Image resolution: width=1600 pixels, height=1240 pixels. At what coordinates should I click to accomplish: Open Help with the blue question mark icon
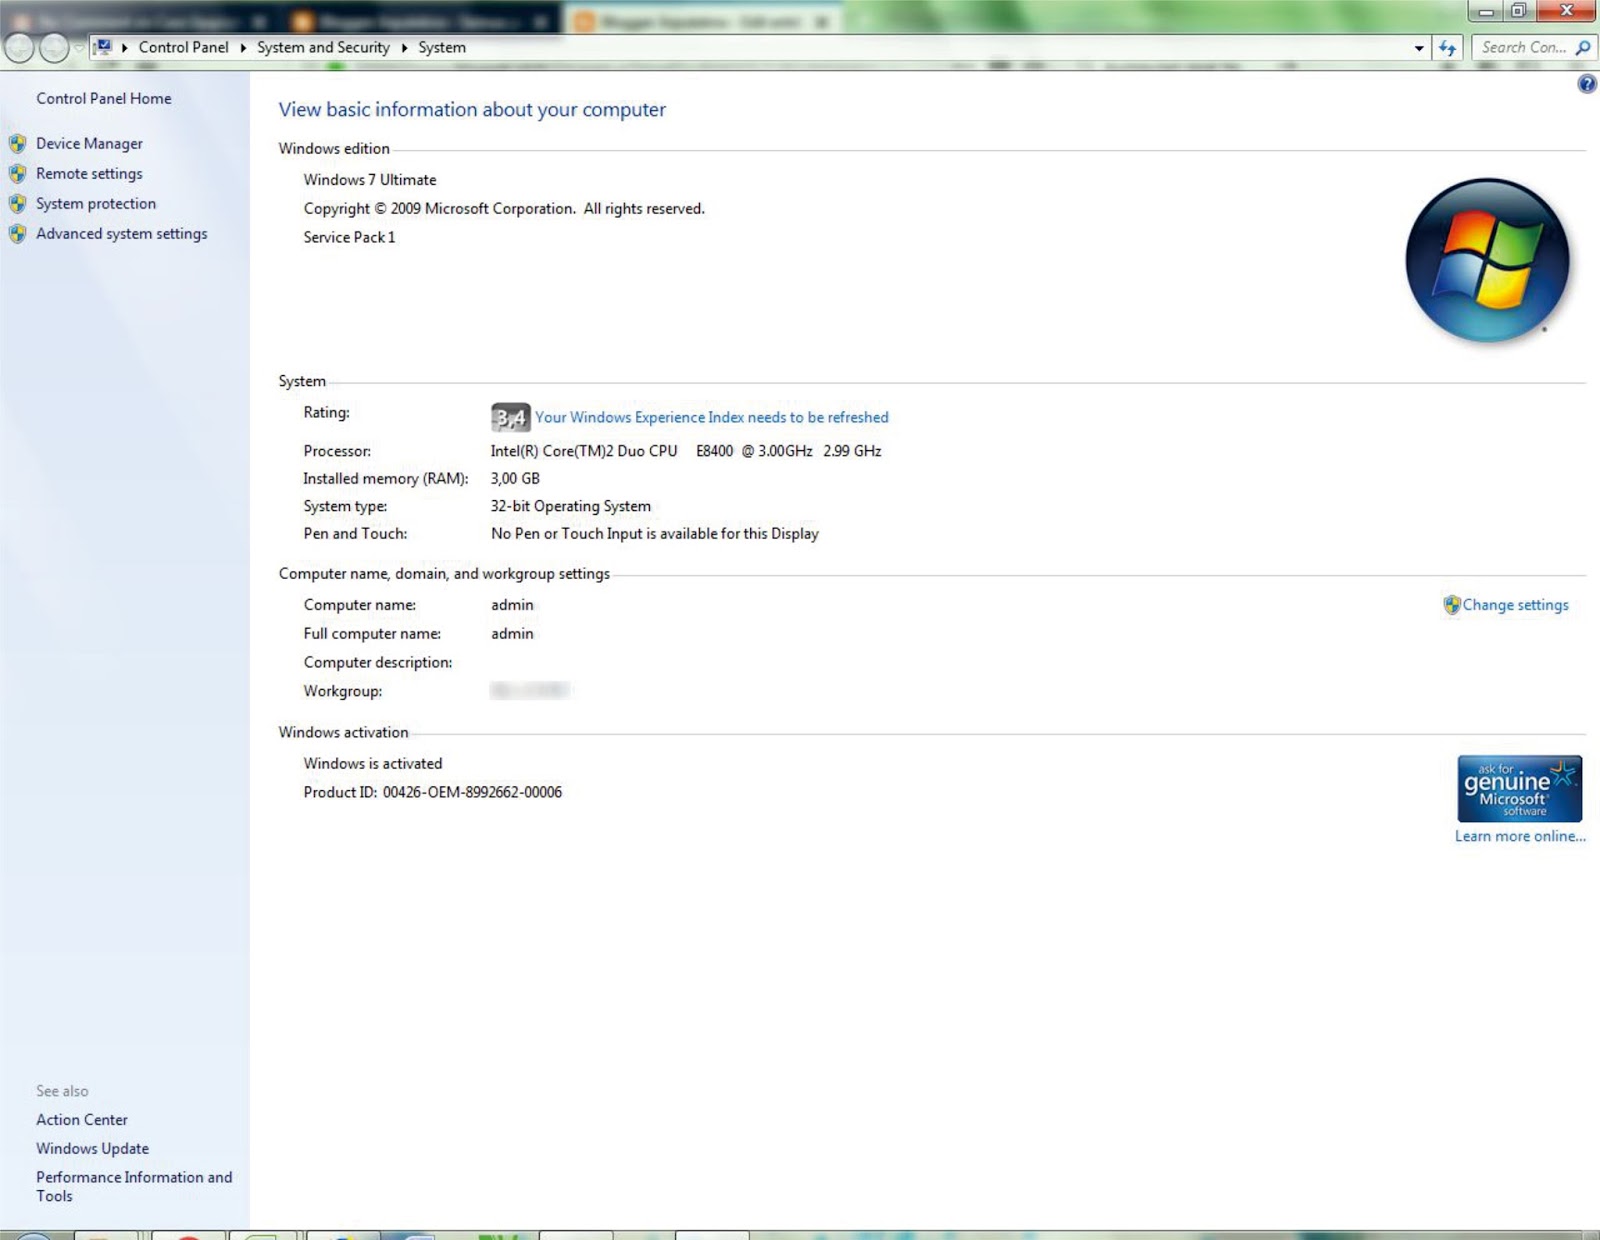pos(1587,84)
